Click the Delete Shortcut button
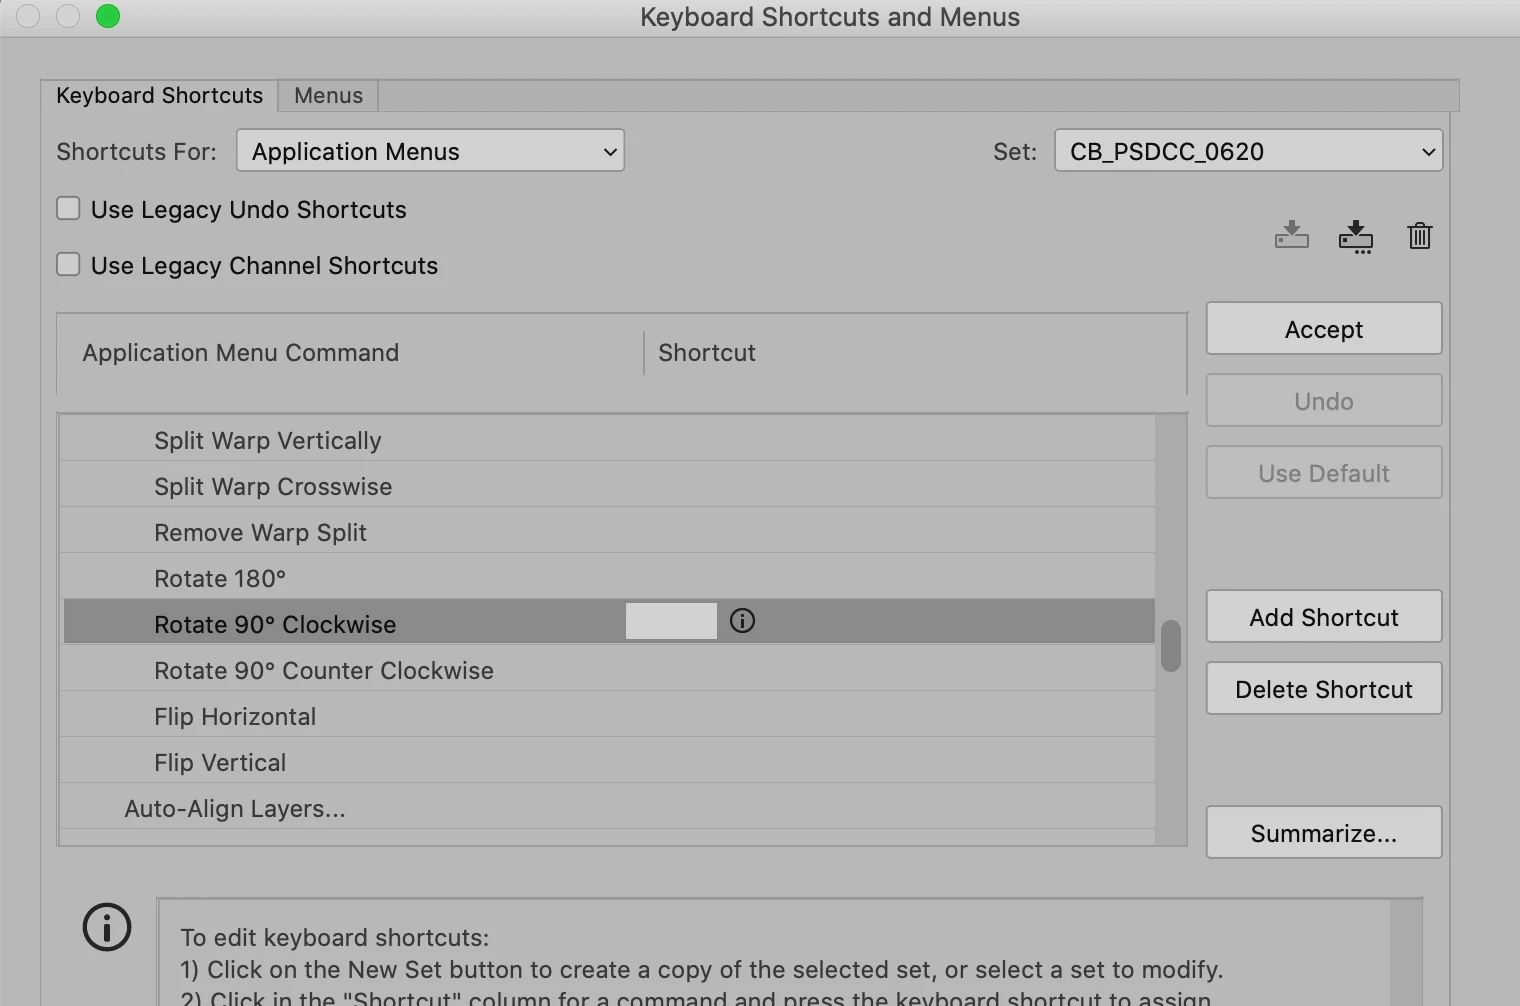The width and height of the screenshot is (1520, 1006). [1324, 689]
